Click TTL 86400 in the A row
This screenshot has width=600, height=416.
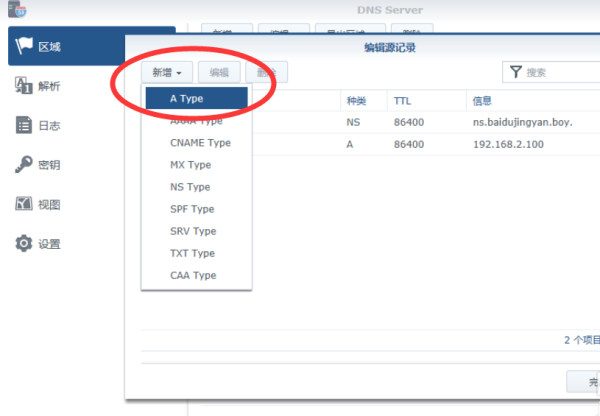click(409, 144)
